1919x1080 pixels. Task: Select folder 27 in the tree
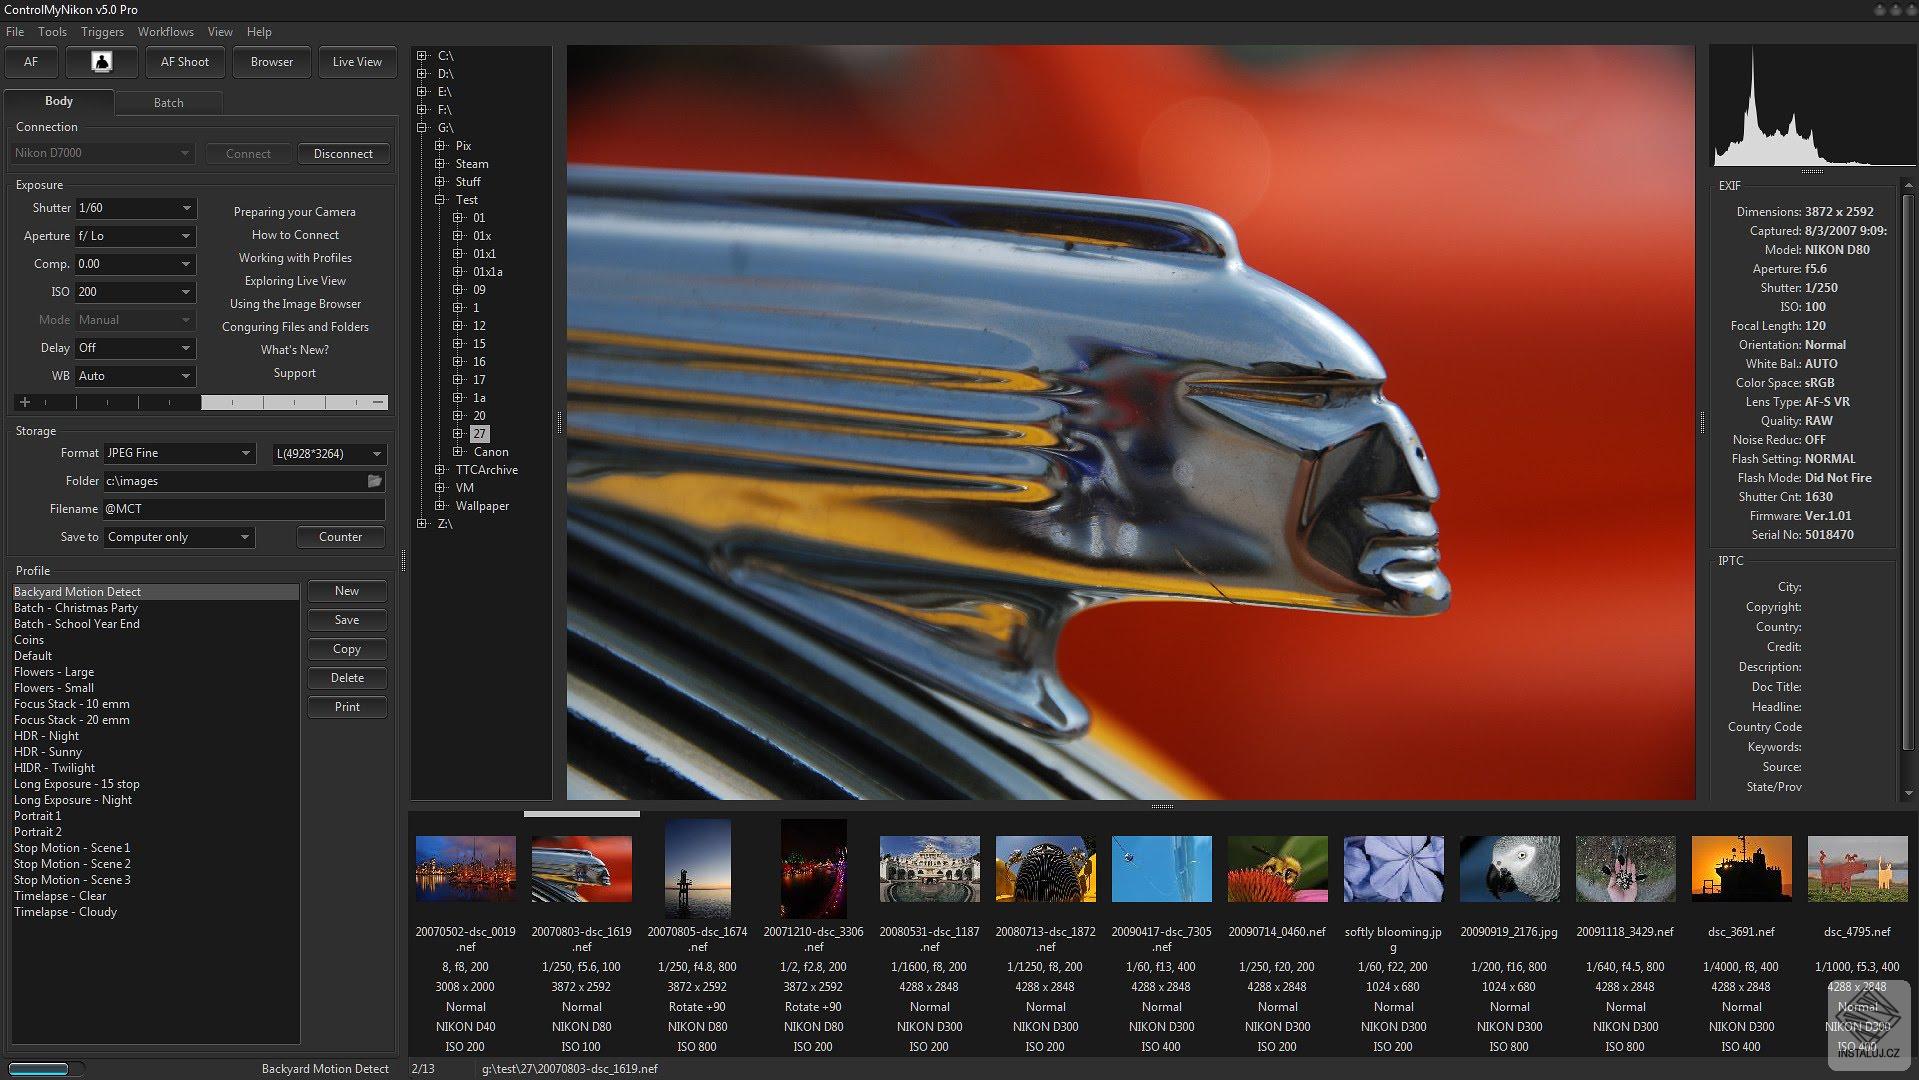click(x=479, y=434)
